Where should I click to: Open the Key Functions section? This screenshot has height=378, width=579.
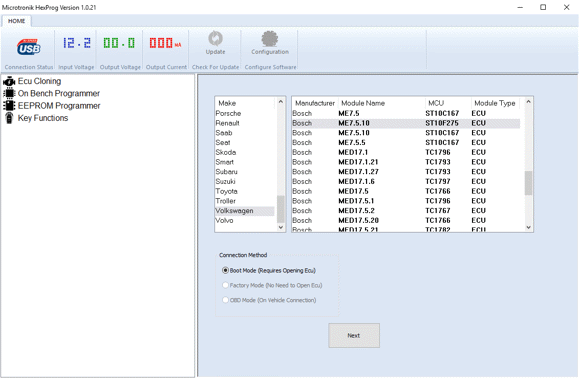tap(43, 118)
